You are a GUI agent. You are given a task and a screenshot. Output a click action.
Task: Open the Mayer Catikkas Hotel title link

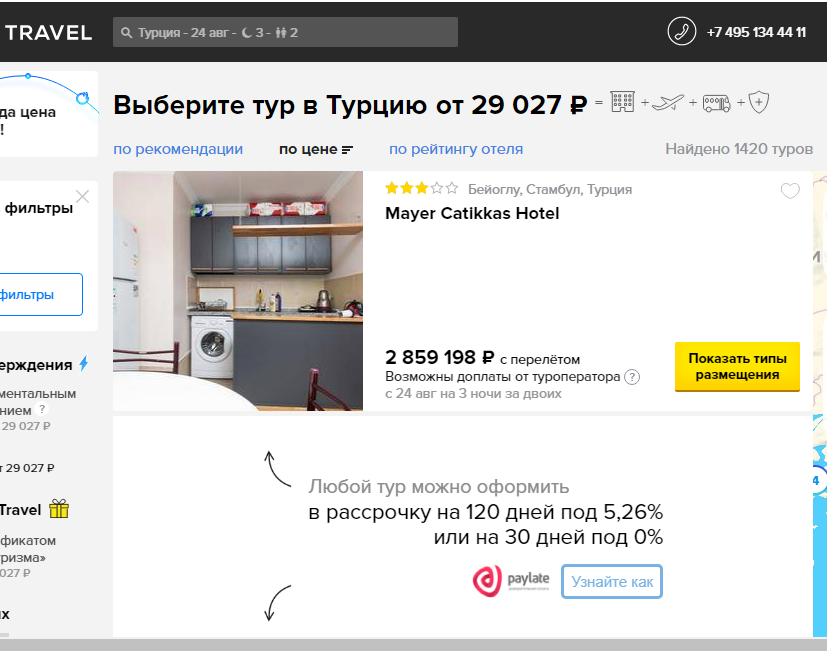[x=472, y=213]
